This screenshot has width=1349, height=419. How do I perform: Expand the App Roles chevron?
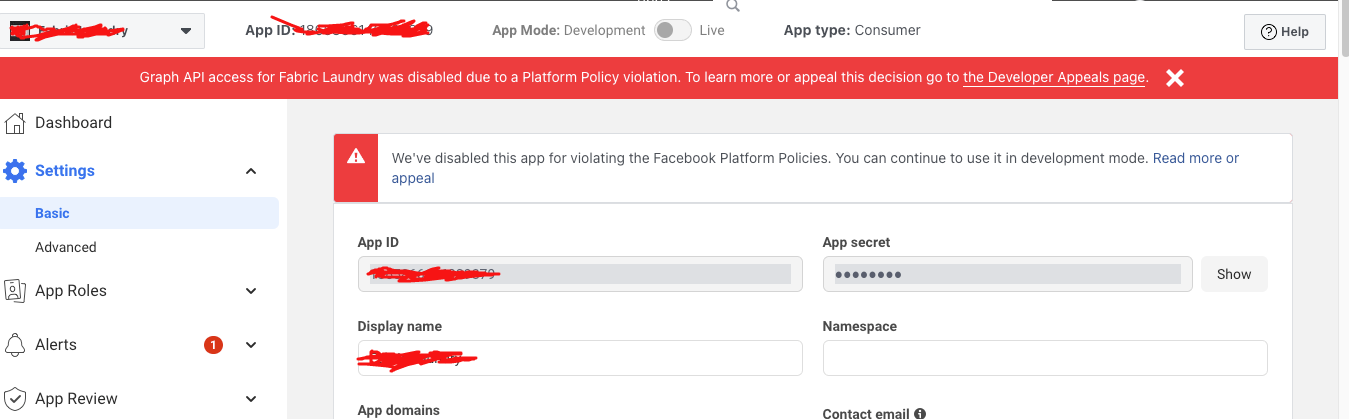251,291
